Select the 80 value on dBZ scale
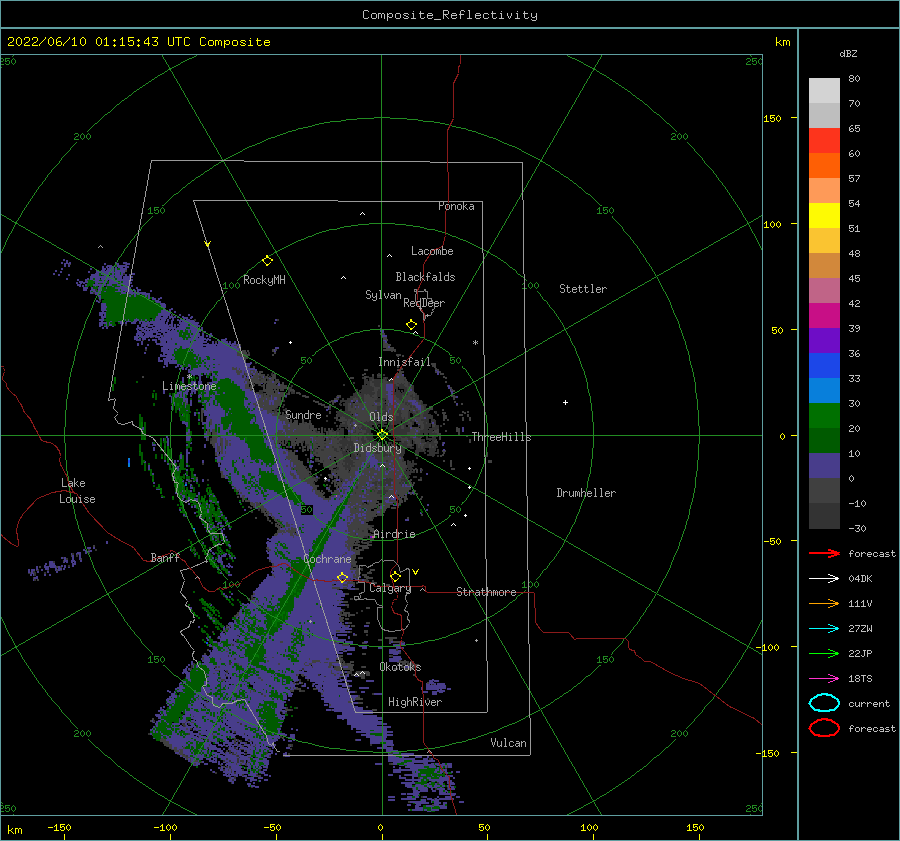 pos(854,78)
